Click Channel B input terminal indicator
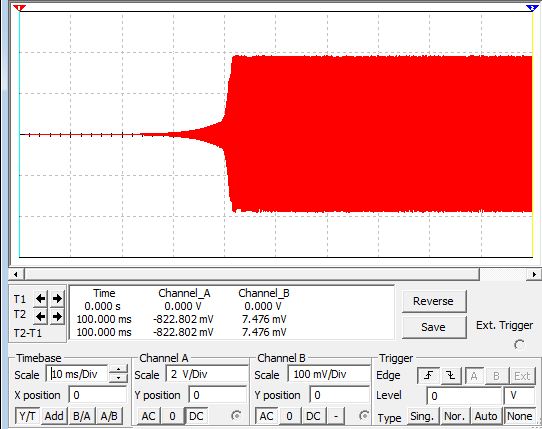 [x=364, y=416]
